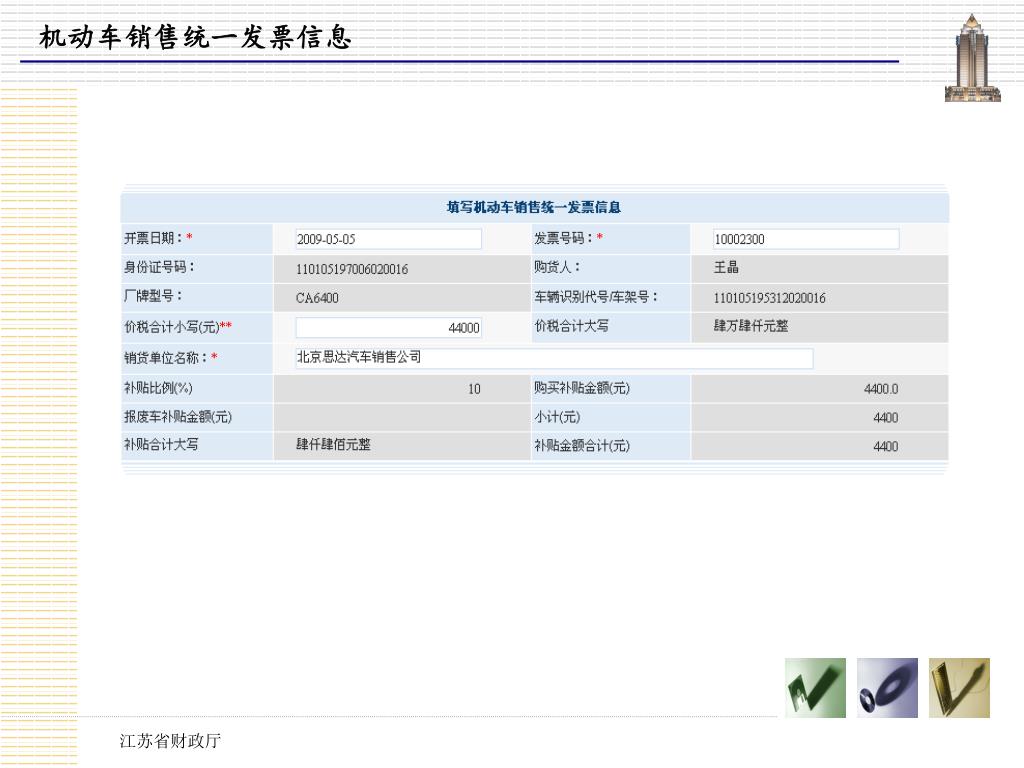Image resolution: width=1024 pixels, height=768 pixels.
Task: Select the 补贴金额合计 value 4400
Action: click(886, 446)
